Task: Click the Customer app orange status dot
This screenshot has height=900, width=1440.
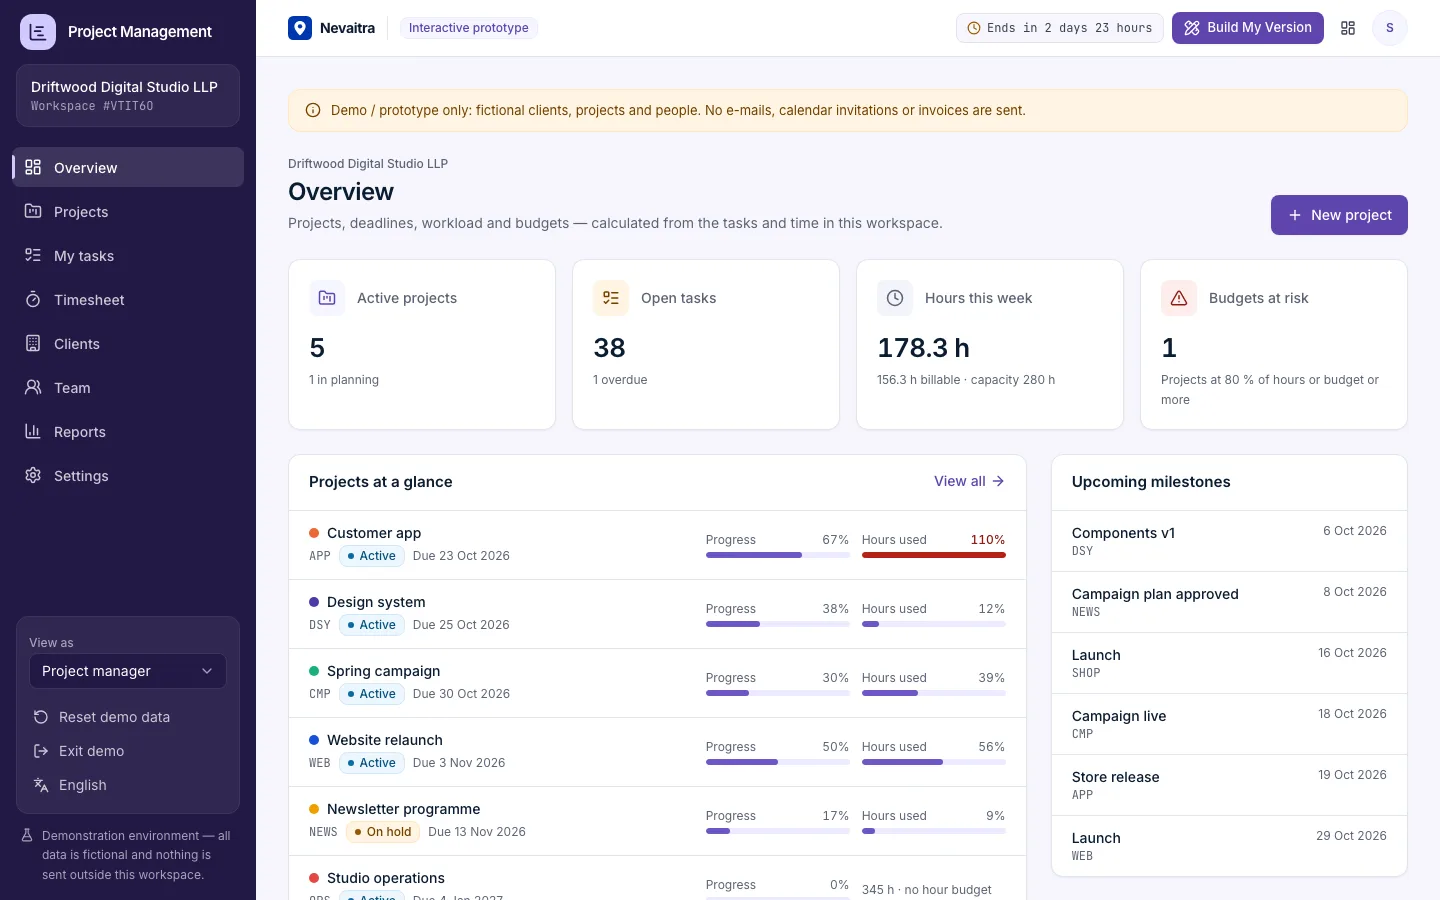Action: [x=314, y=533]
